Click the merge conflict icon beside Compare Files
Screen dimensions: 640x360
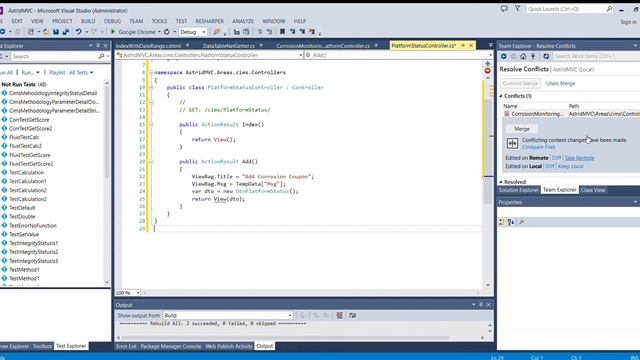pos(512,143)
